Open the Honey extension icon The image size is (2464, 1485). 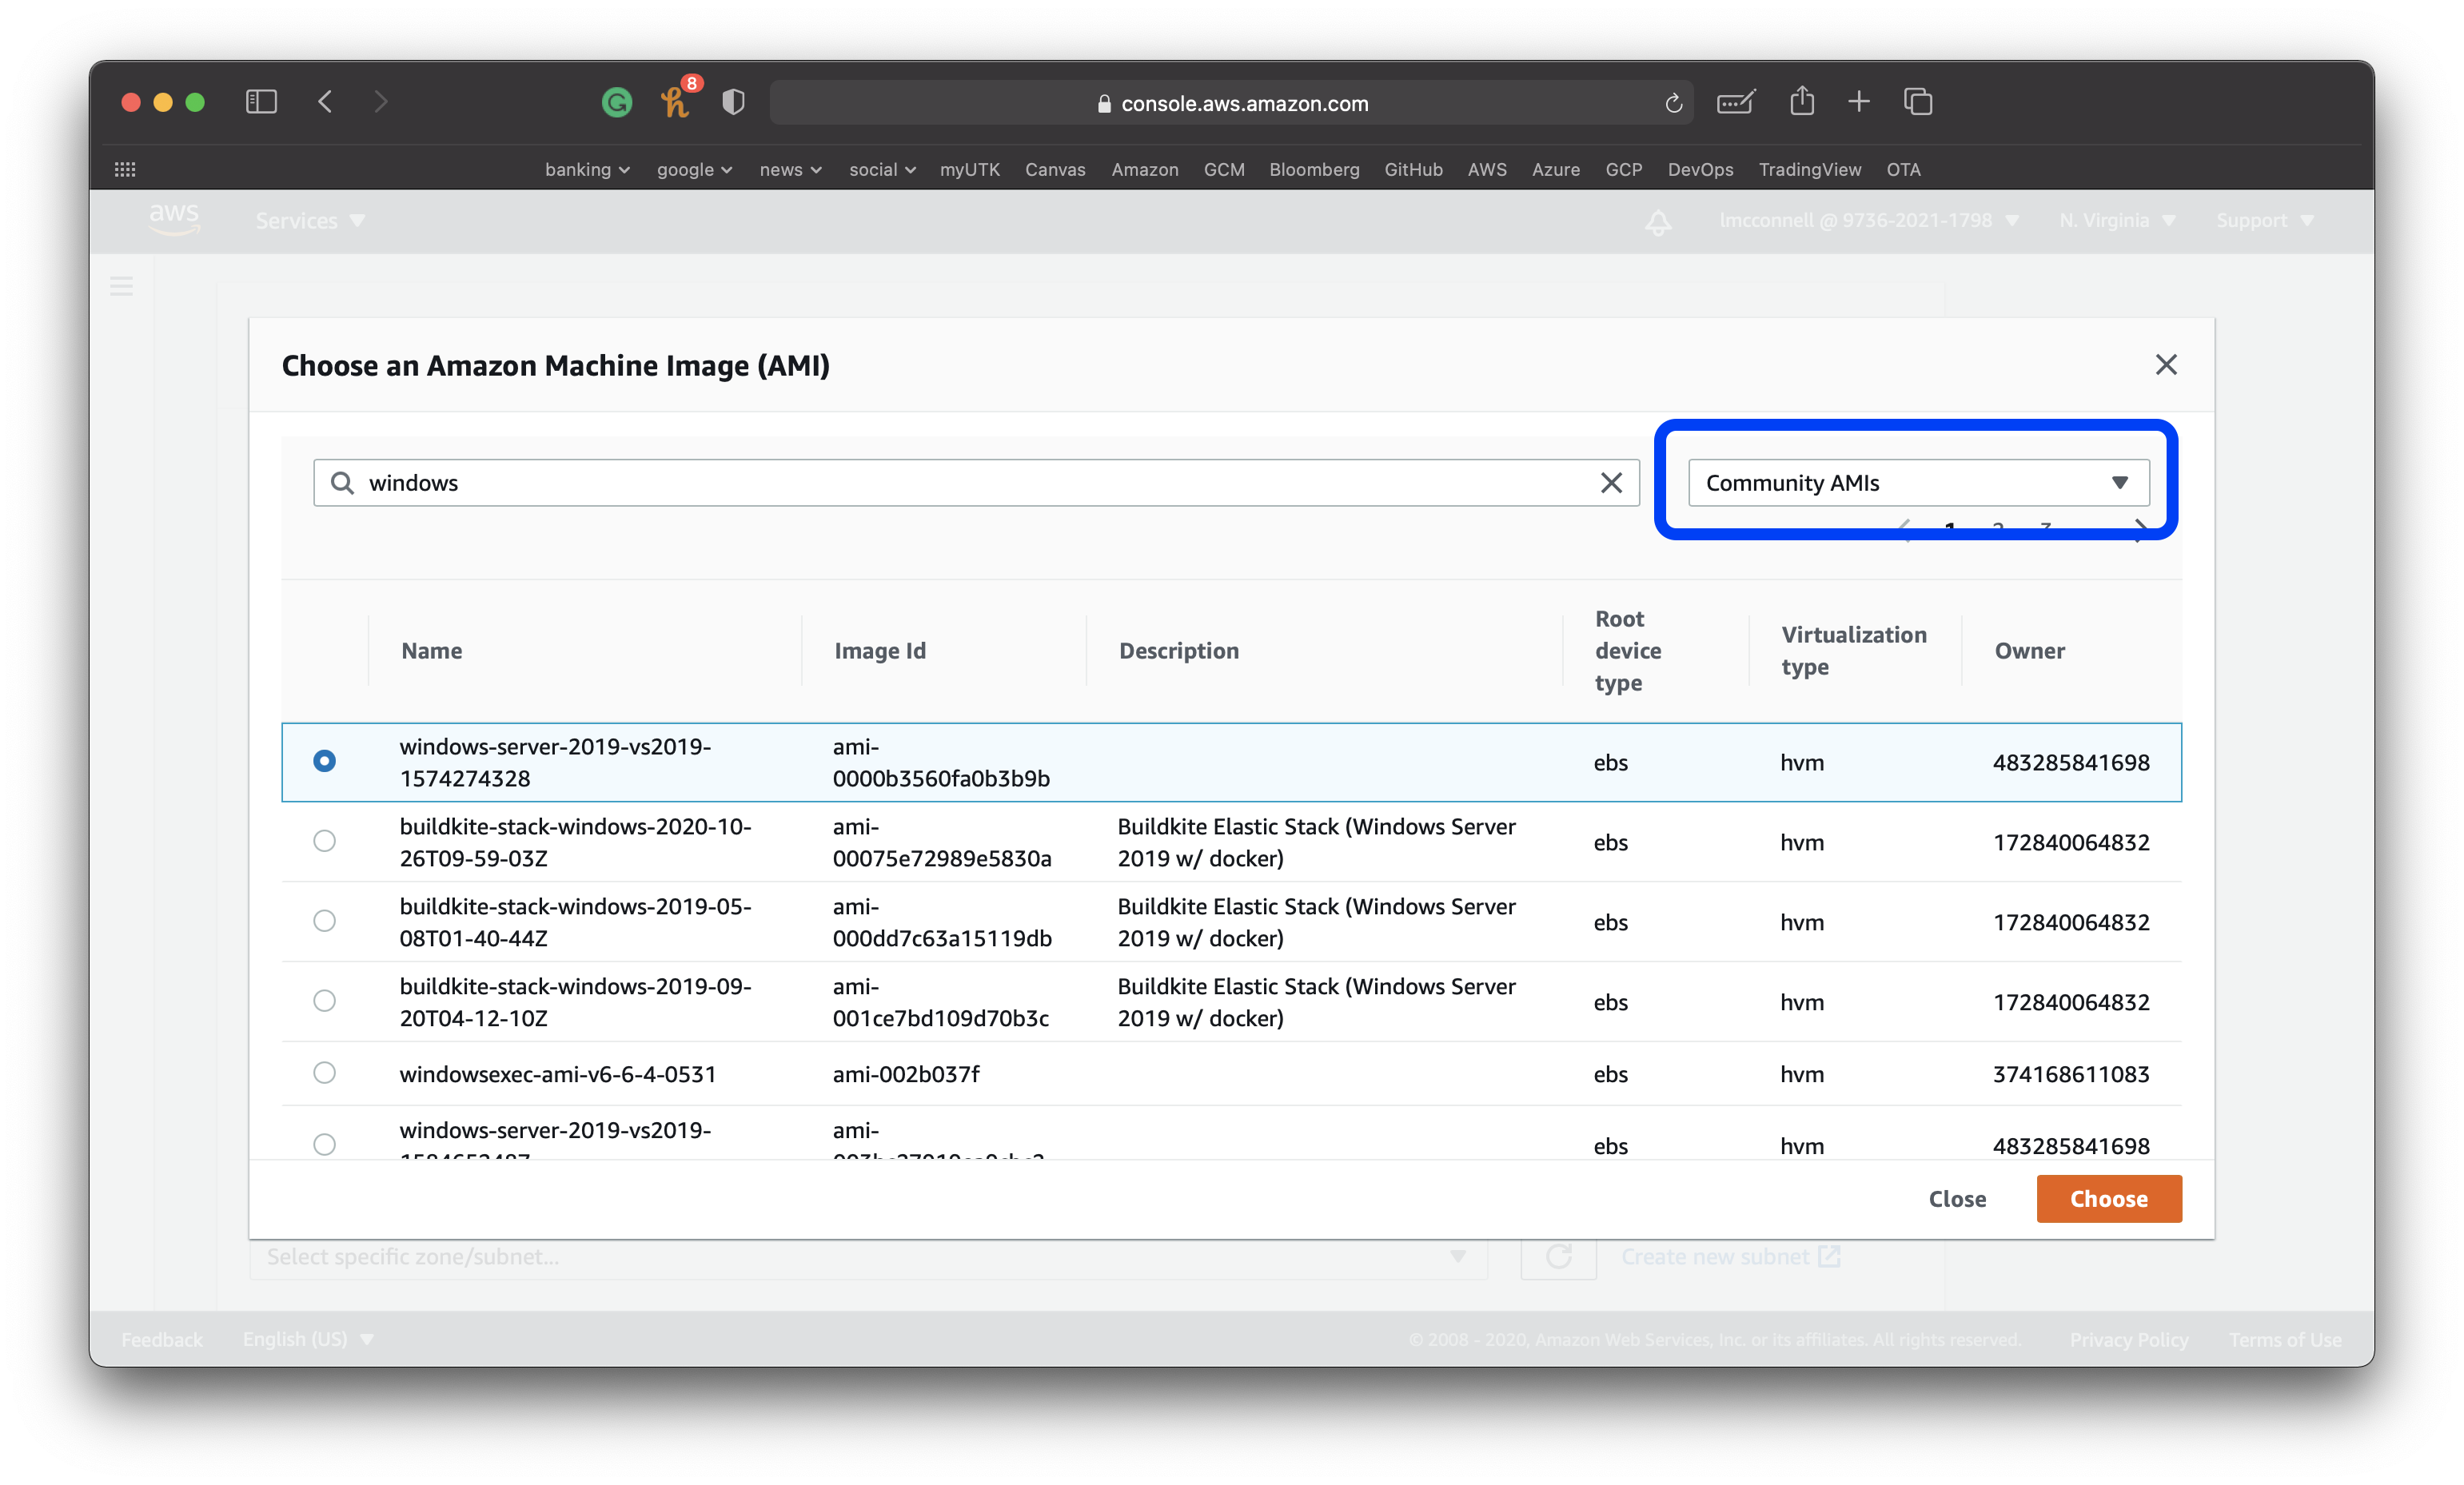(675, 102)
